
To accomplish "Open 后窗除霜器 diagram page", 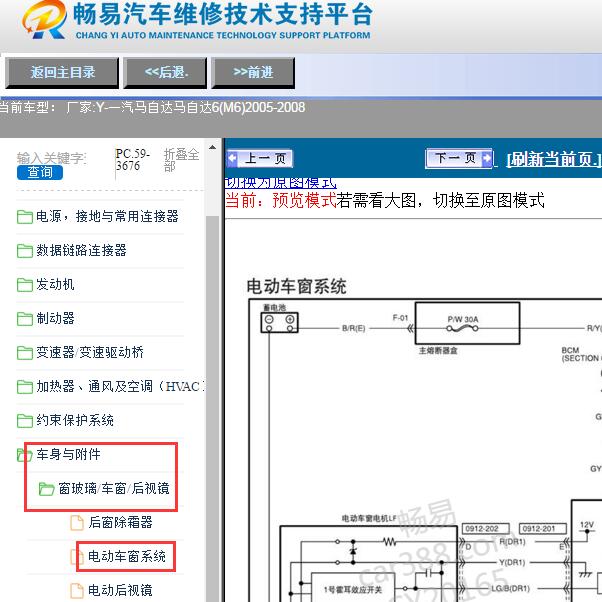I will pos(120,522).
